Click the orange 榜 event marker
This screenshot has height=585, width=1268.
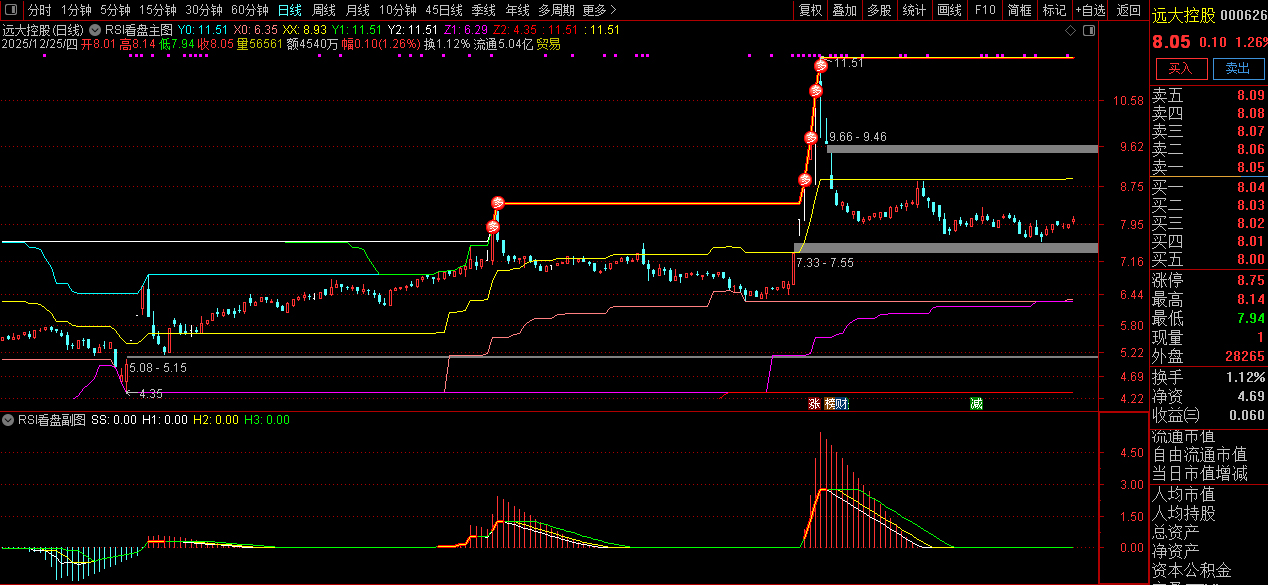829,404
